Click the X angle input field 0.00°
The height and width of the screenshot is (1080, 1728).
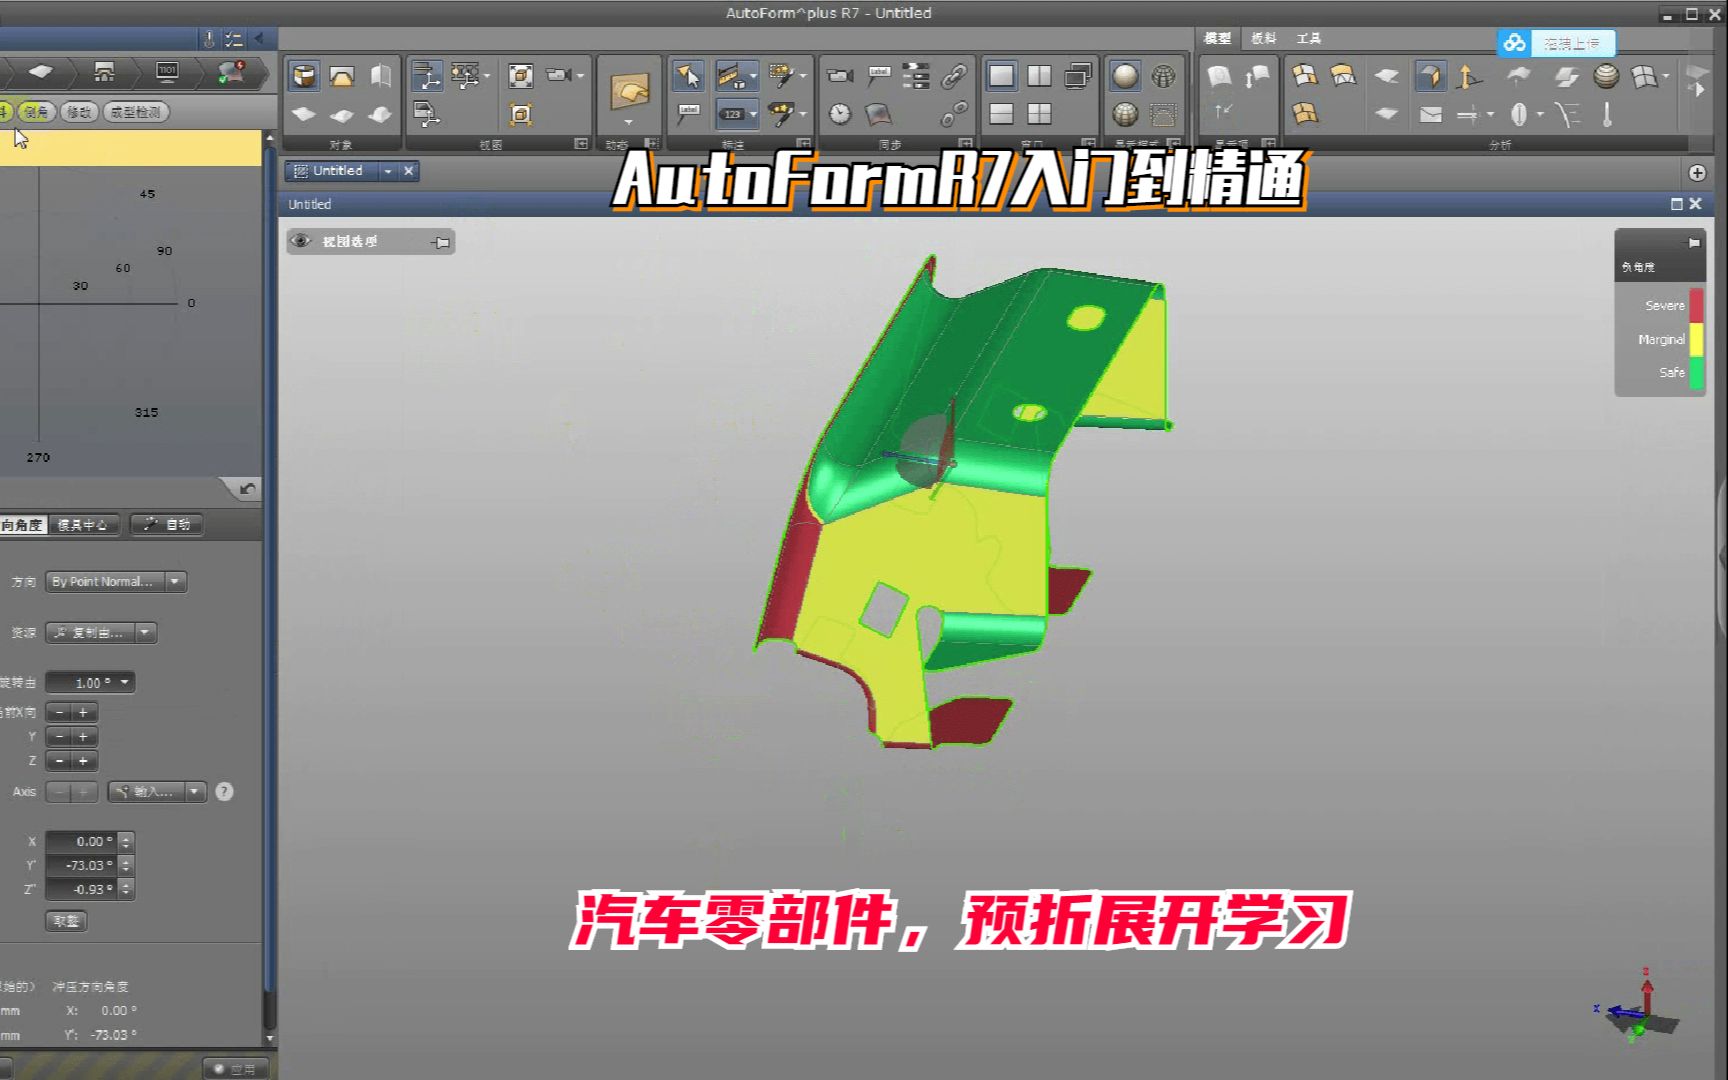click(x=82, y=842)
